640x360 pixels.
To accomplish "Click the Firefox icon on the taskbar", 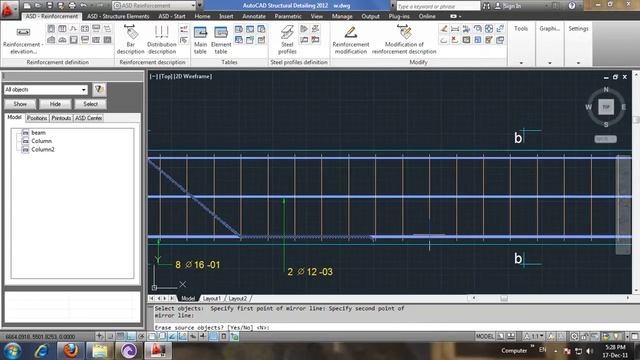I will [71, 350].
